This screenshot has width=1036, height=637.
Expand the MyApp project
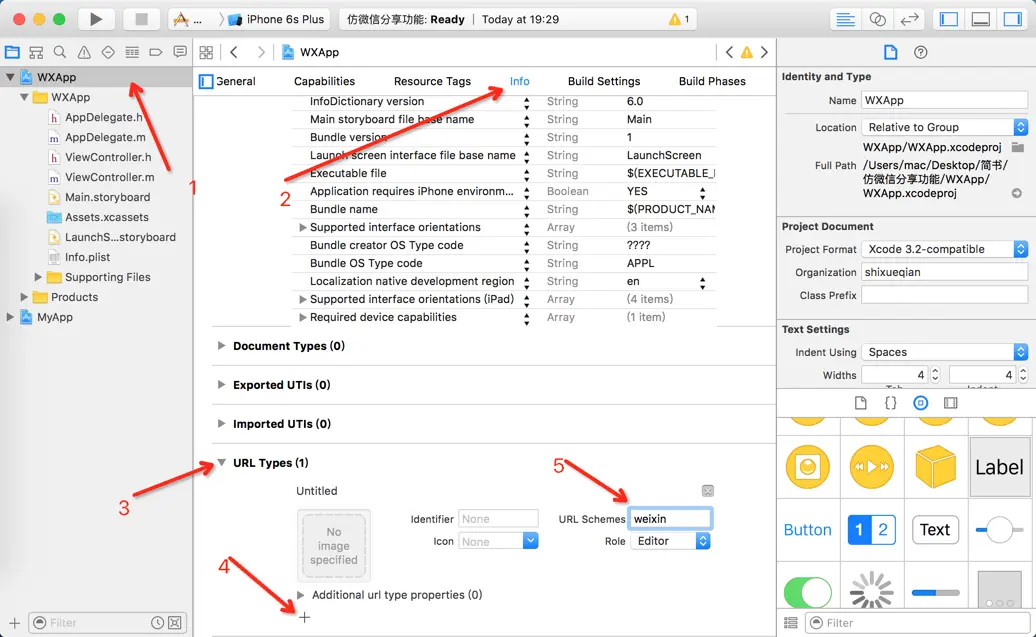pos(10,317)
